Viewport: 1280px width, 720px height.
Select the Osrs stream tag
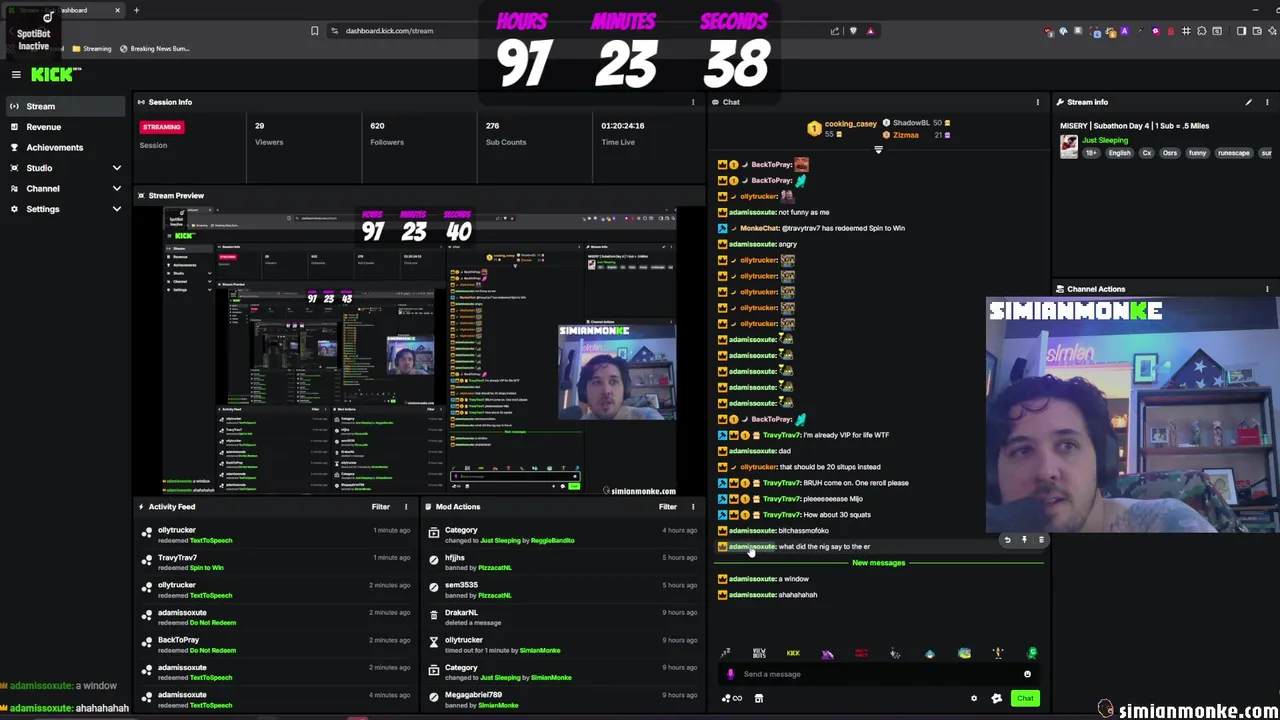1169,153
